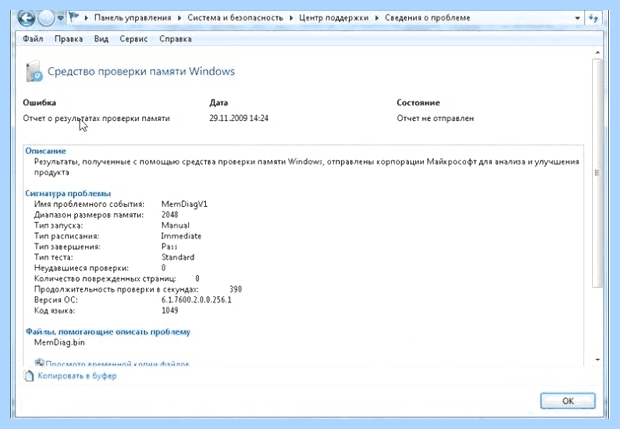The width and height of the screenshot is (620, 429).
Task: Click label Количество поврежденных страниц
Action: (105, 279)
